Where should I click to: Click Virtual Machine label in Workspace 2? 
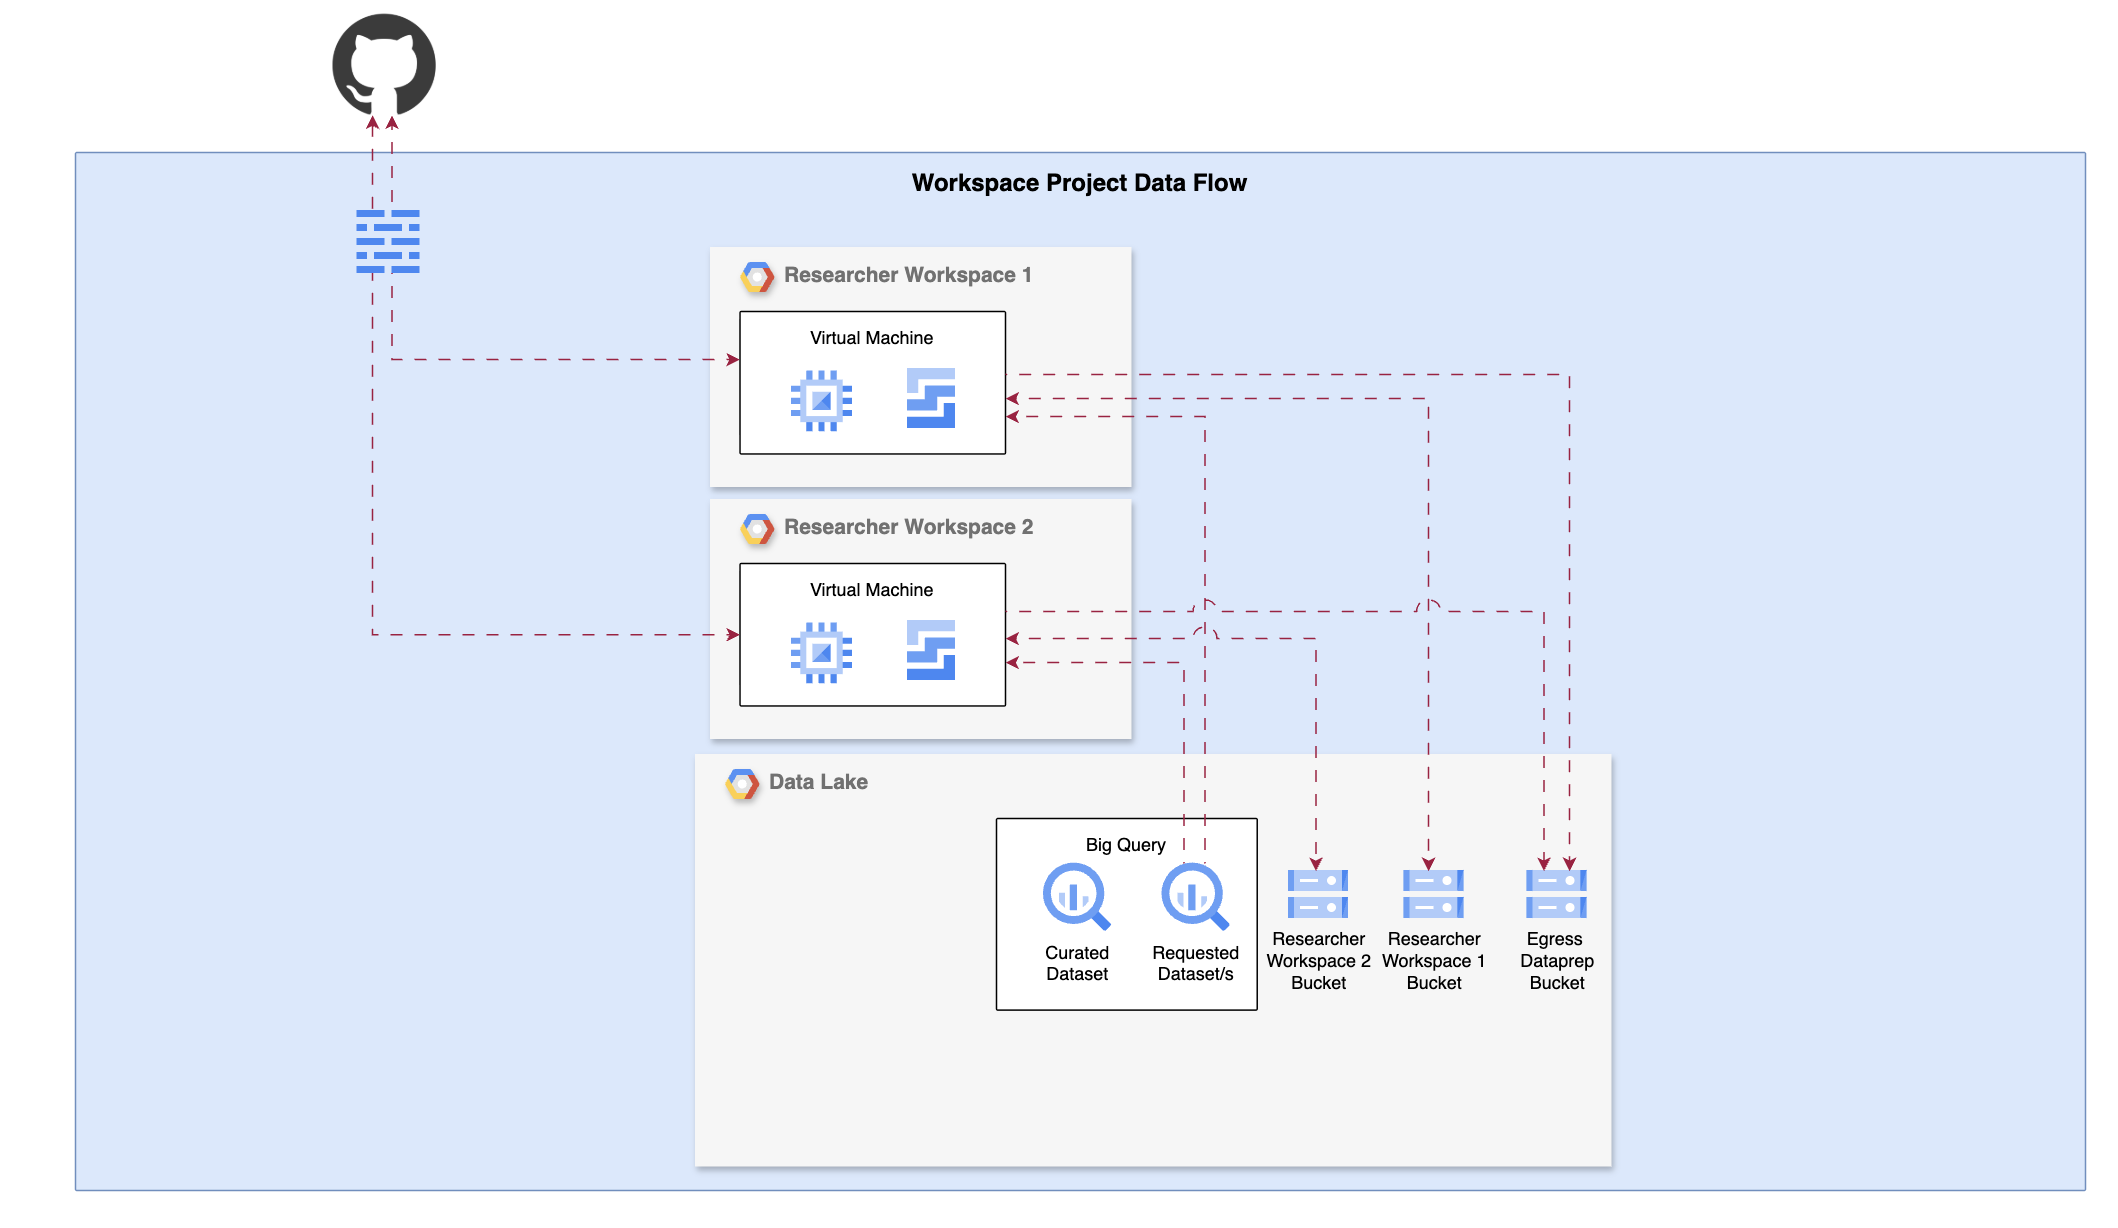871,590
